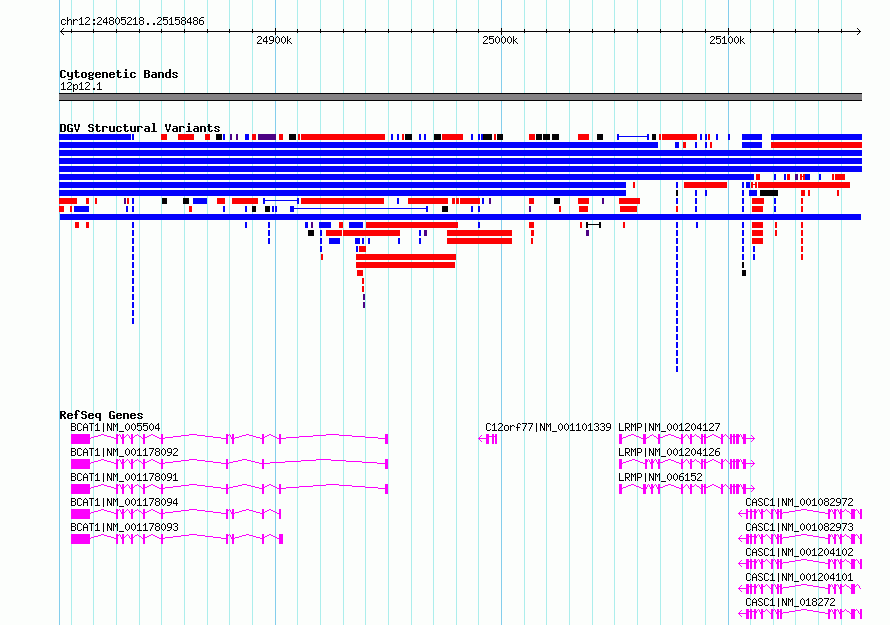Click LRMP|NM_001204126 transcript label
Image resolution: width=890 pixels, height=625 pixels.
pos(669,452)
